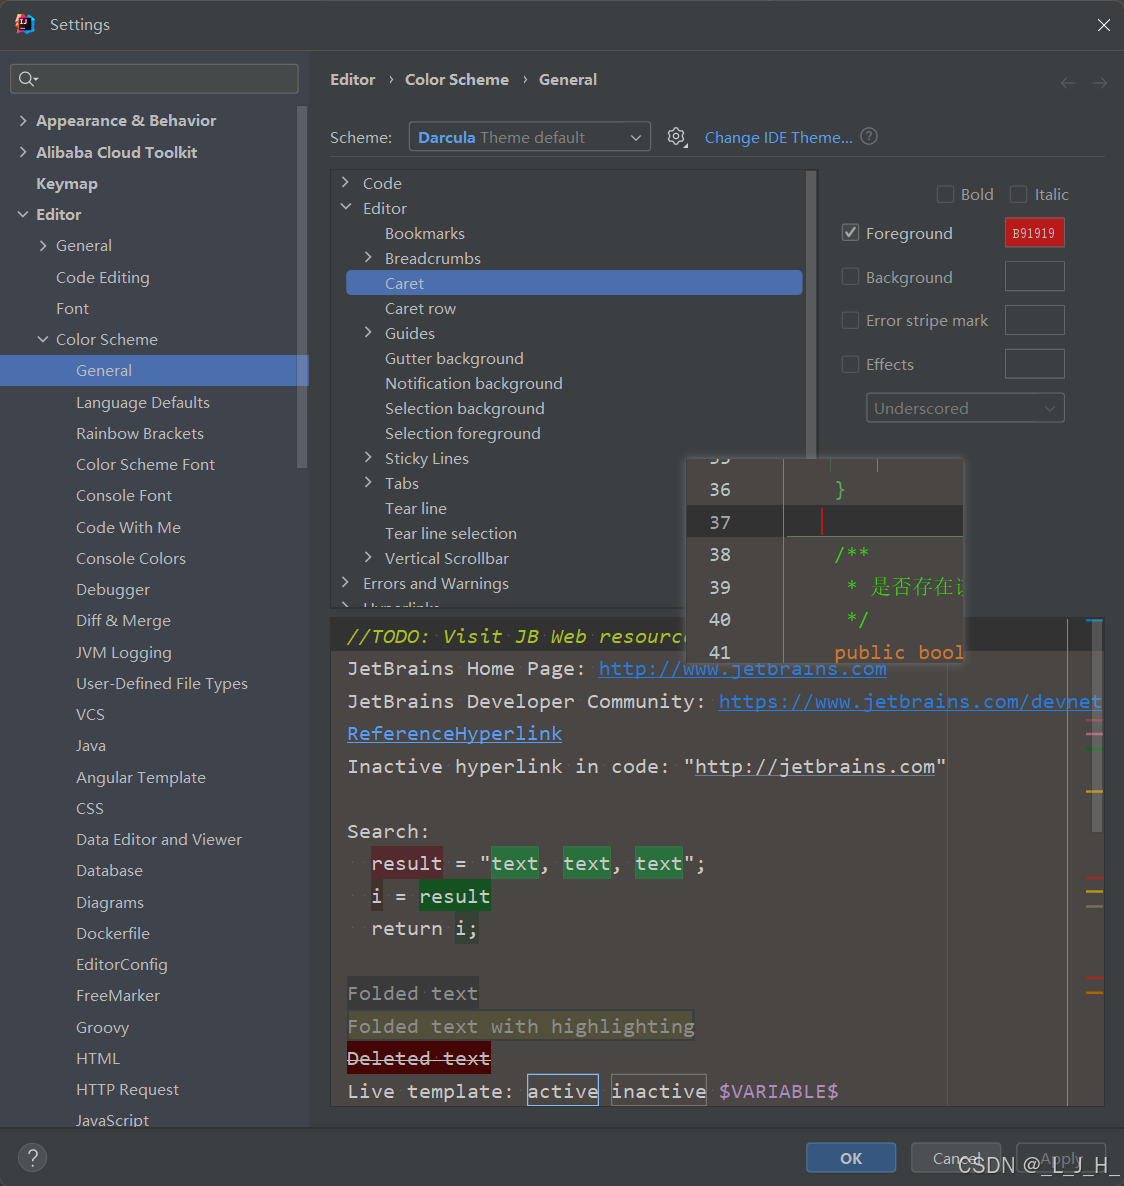Screen dimensions: 1124x1186
Task: Click the Change IDE Theme link
Action: [778, 138]
